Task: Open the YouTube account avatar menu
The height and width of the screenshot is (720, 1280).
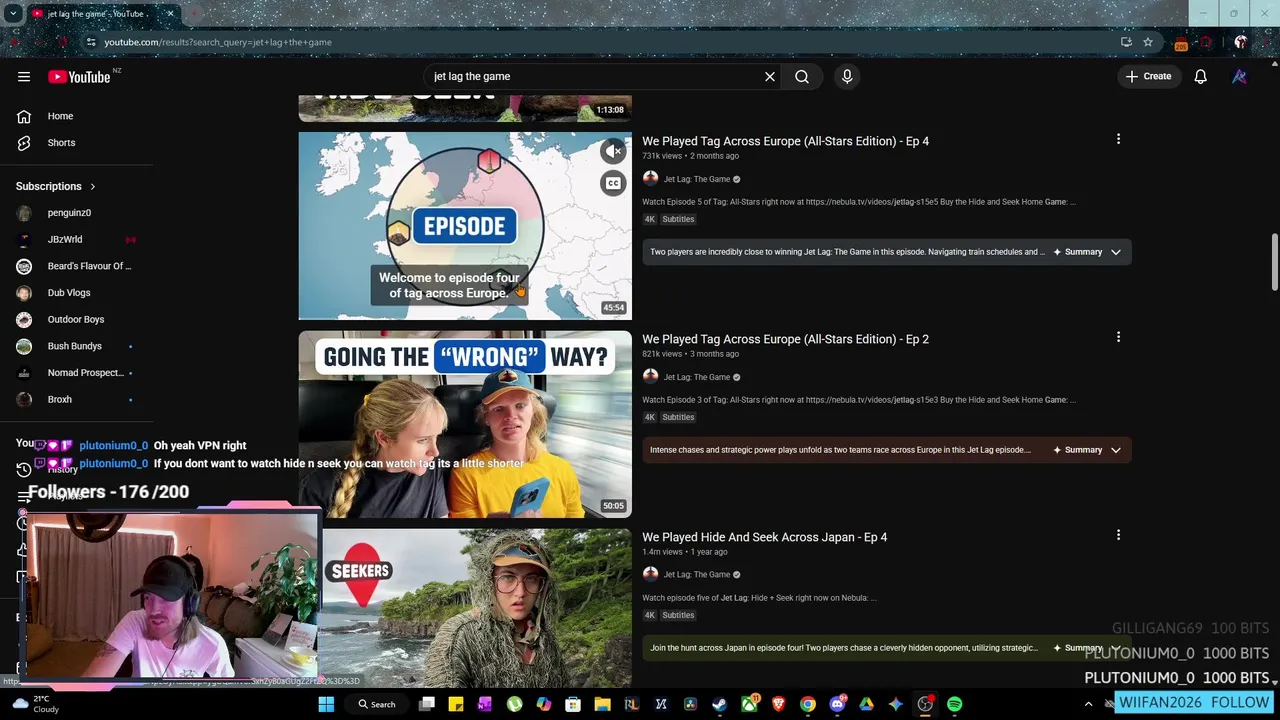Action: point(1240,76)
